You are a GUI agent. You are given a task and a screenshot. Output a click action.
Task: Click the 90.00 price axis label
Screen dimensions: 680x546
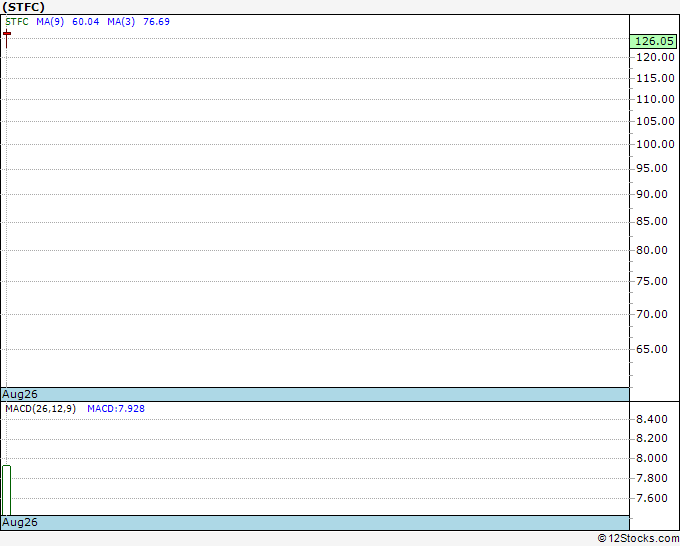pyautogui.click(x=651, y=194)
